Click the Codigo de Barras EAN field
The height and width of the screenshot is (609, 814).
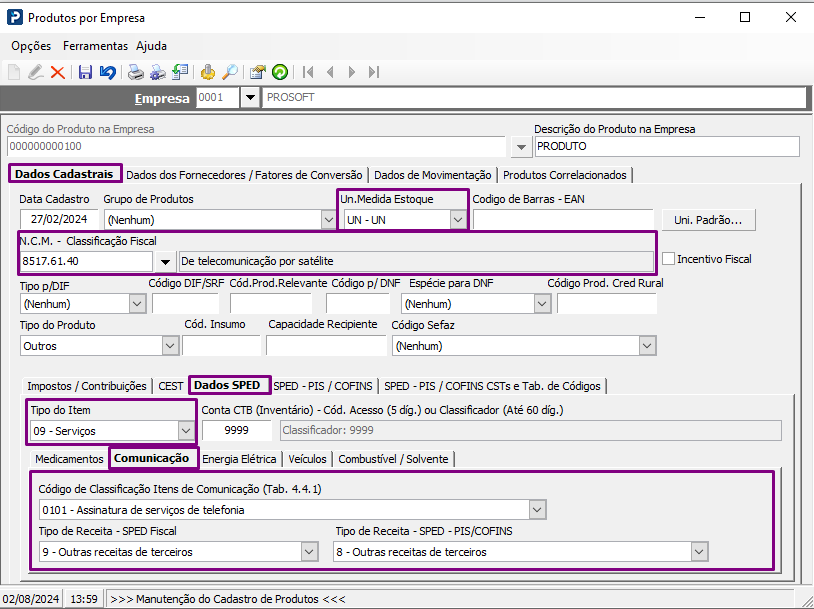pyautogui.click(x=563, y=220)
